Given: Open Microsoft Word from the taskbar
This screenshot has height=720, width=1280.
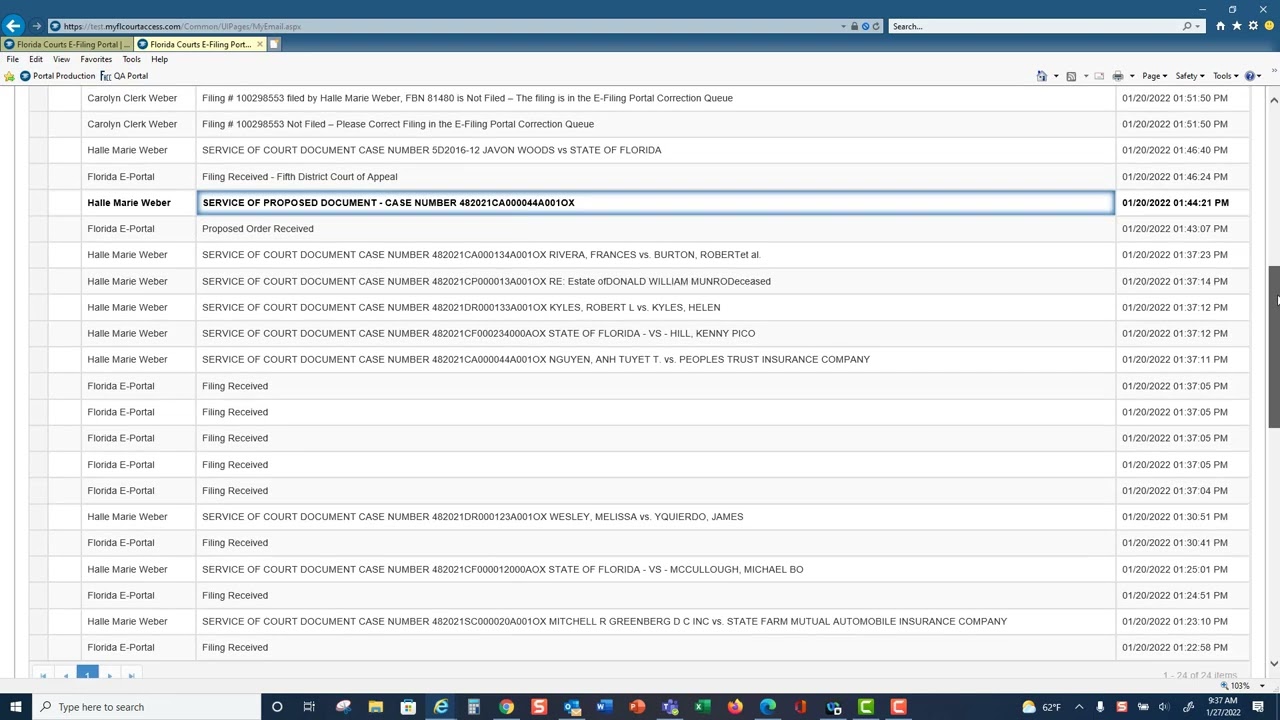Looking at the screenshot, I should tap(604, 707).
